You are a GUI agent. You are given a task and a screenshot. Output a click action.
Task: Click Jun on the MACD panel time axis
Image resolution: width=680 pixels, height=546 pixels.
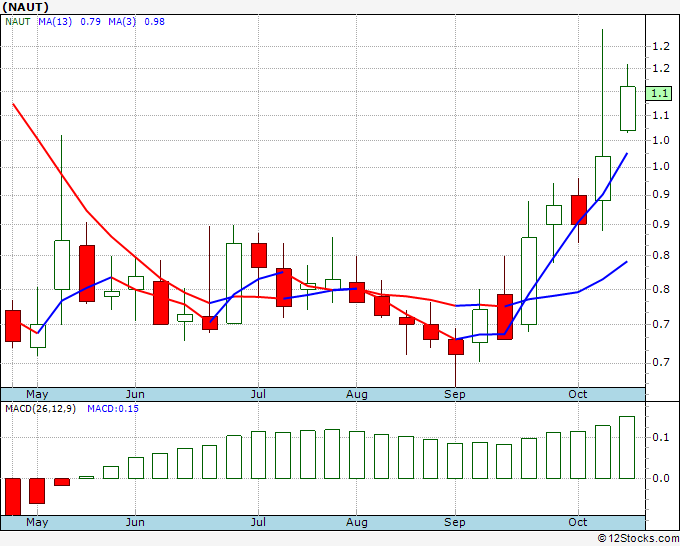point(135,522)
